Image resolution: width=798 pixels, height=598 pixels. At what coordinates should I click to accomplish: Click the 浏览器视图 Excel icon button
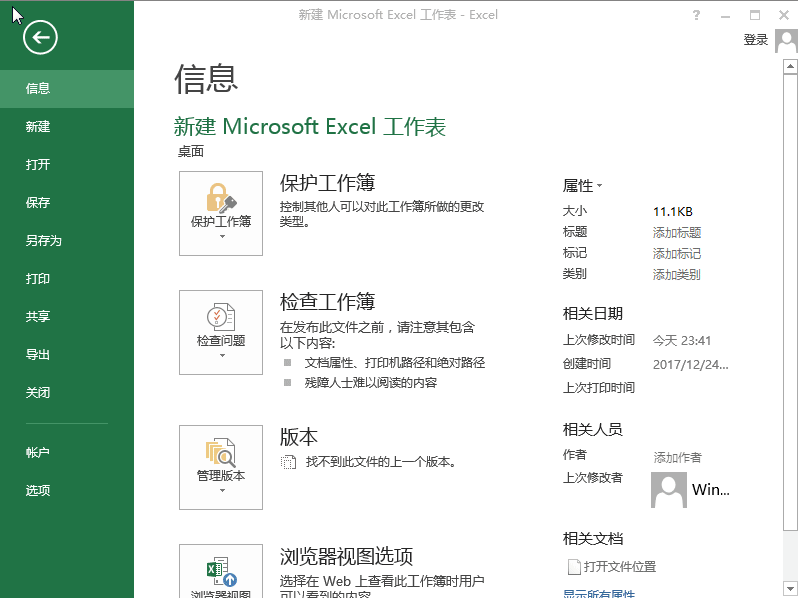click(221, 571)
